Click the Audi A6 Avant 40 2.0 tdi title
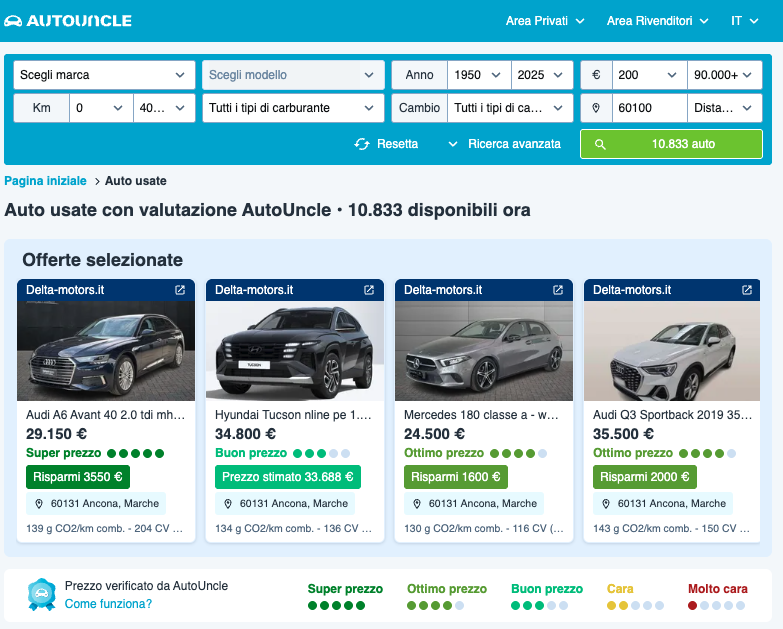This screenshot has height=629, width=783. (105, 415)
